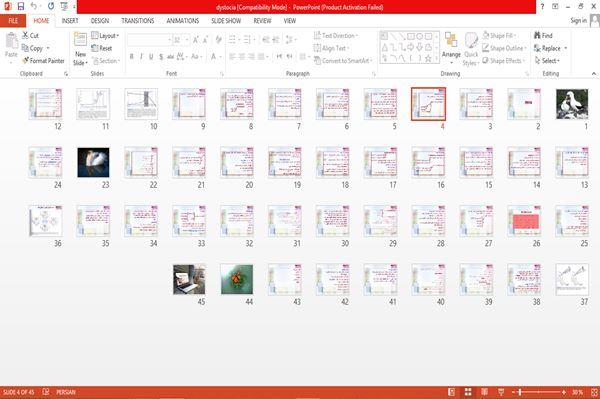This screenshot has height=399, width=600.
Task: Cut the selection with Cut button
Action: pos(30,36)
